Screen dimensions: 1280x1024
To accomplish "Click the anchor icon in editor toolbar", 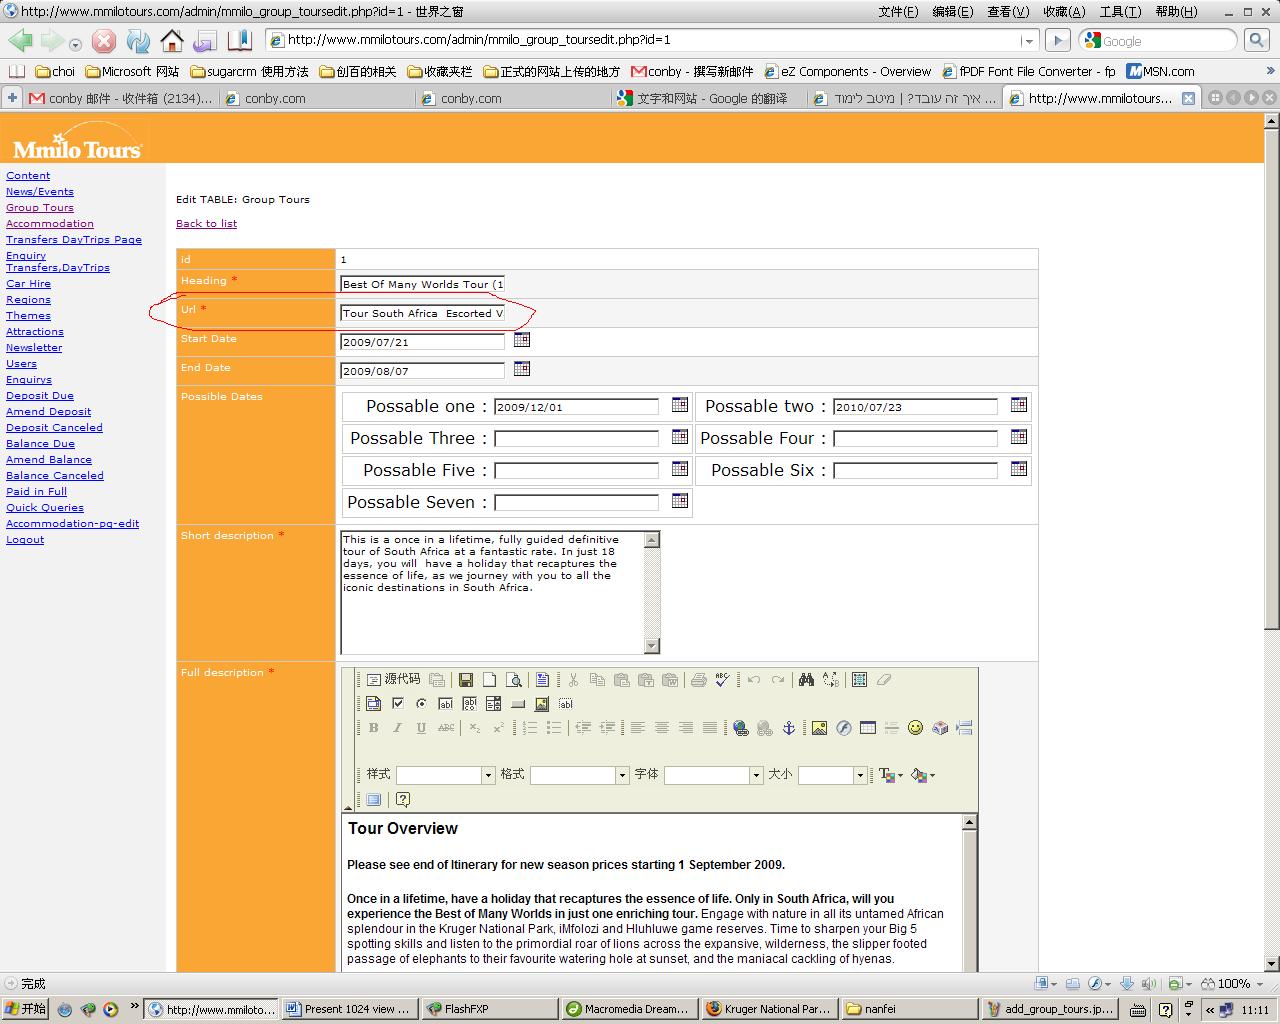I will click(789, 728).
